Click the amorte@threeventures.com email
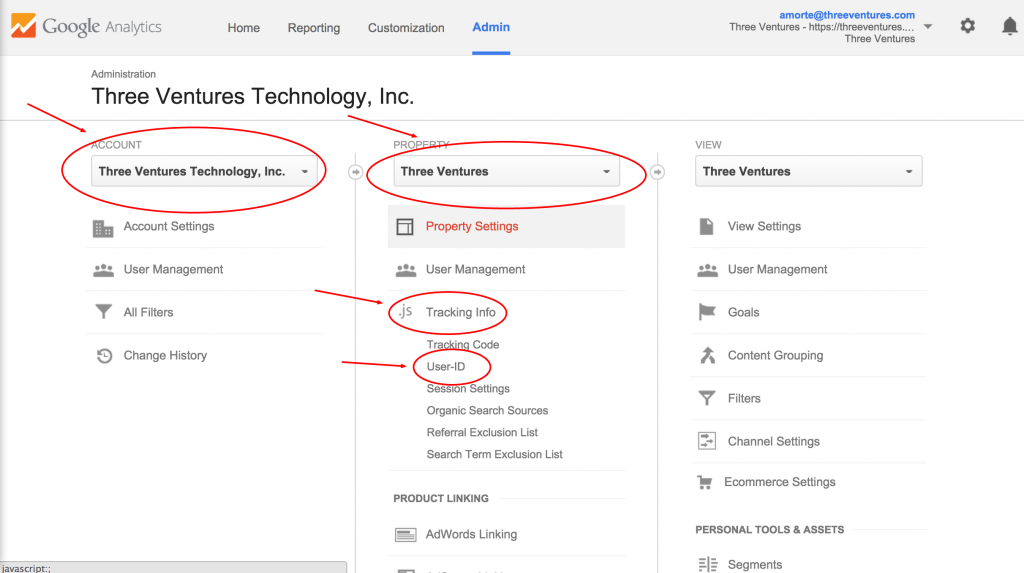Viewport: 1024px width, 573px height. [847, 14]
